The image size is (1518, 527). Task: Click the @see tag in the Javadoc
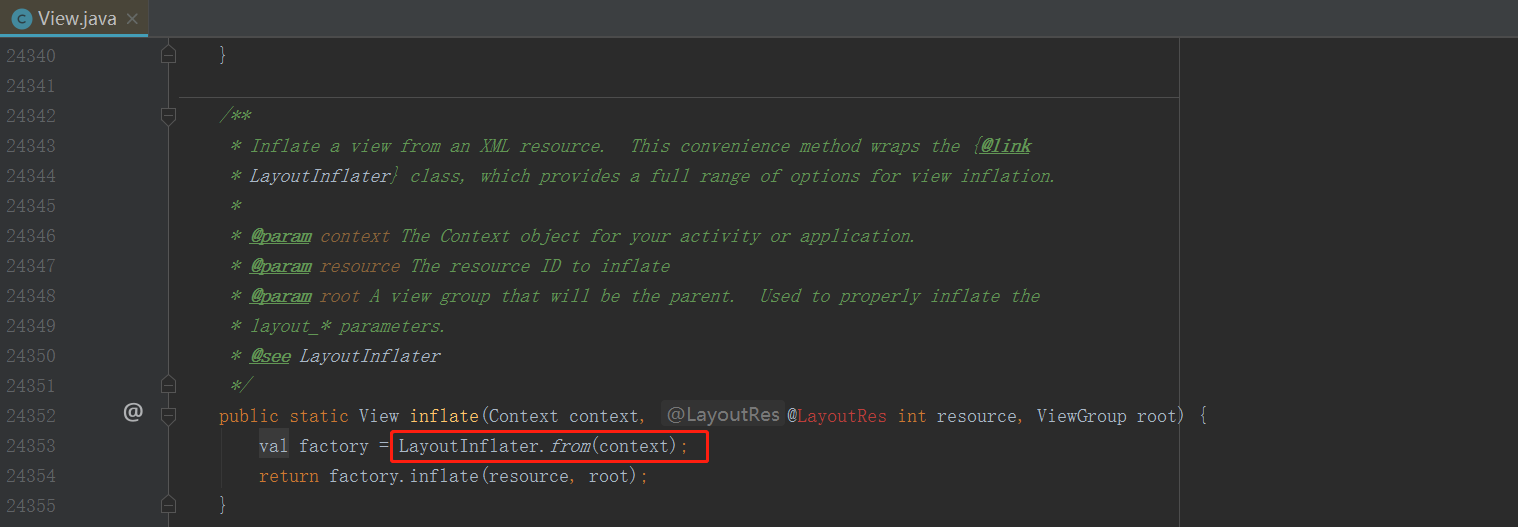270,356
